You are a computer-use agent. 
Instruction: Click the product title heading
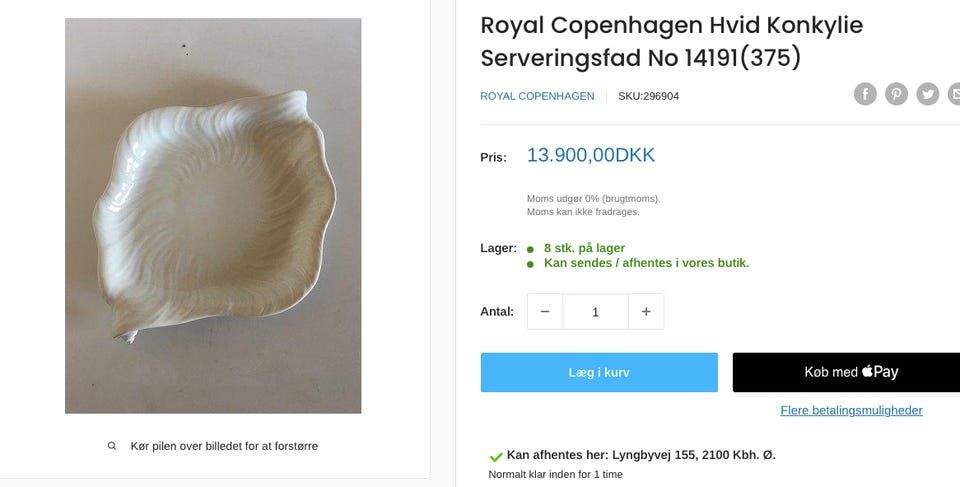point(671,41)
